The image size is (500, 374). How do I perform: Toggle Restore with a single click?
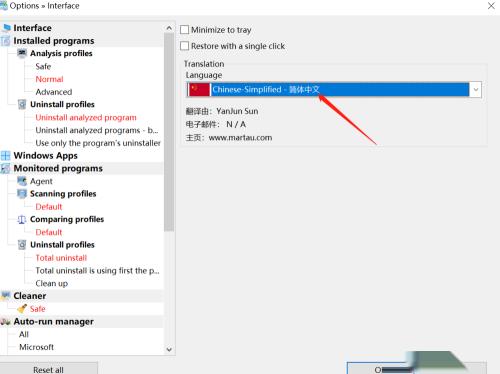point(184,46)
